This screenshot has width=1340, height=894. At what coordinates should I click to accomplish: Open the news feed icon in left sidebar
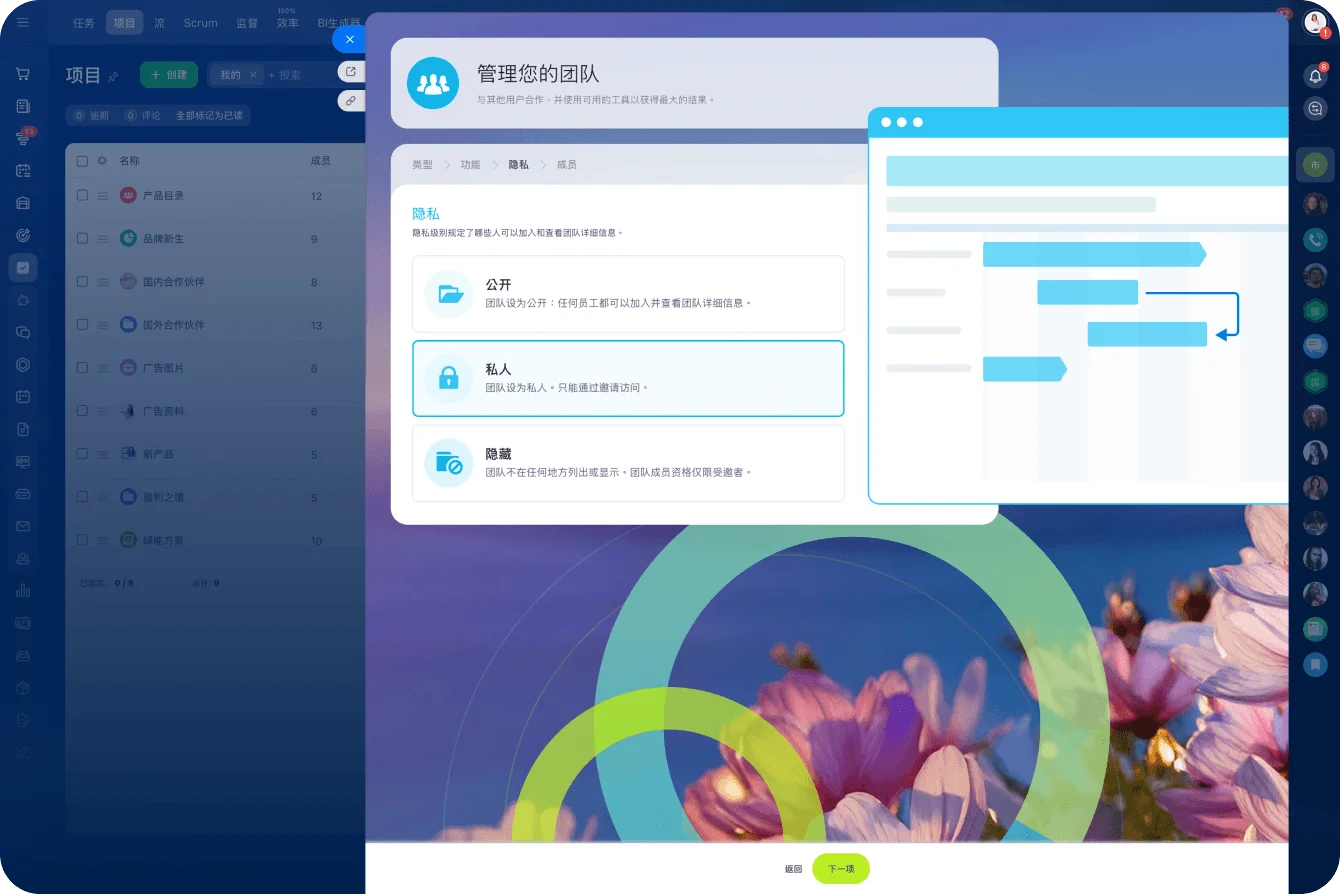23,106
